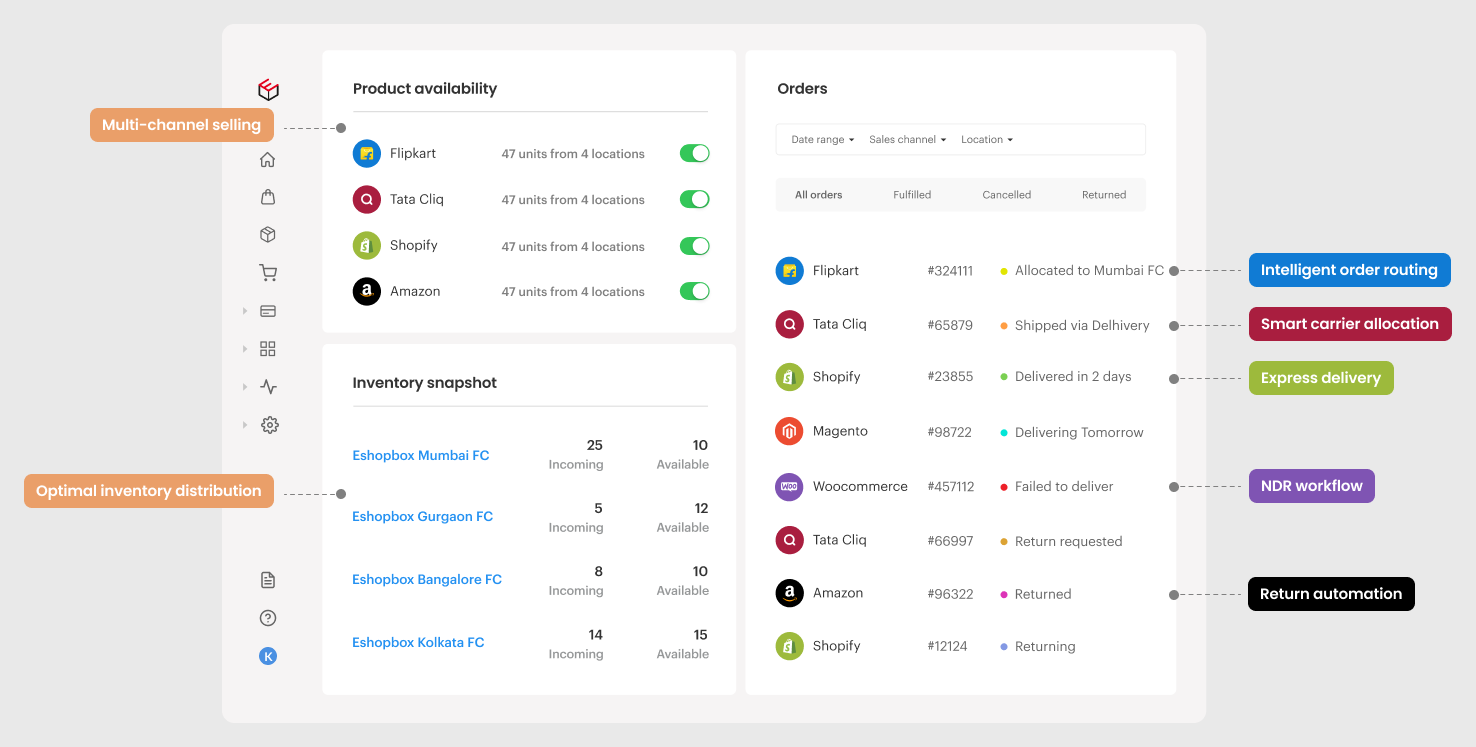
Task: Click the 'Delivering Tomorrow' status
Action: coord(1079,433)
